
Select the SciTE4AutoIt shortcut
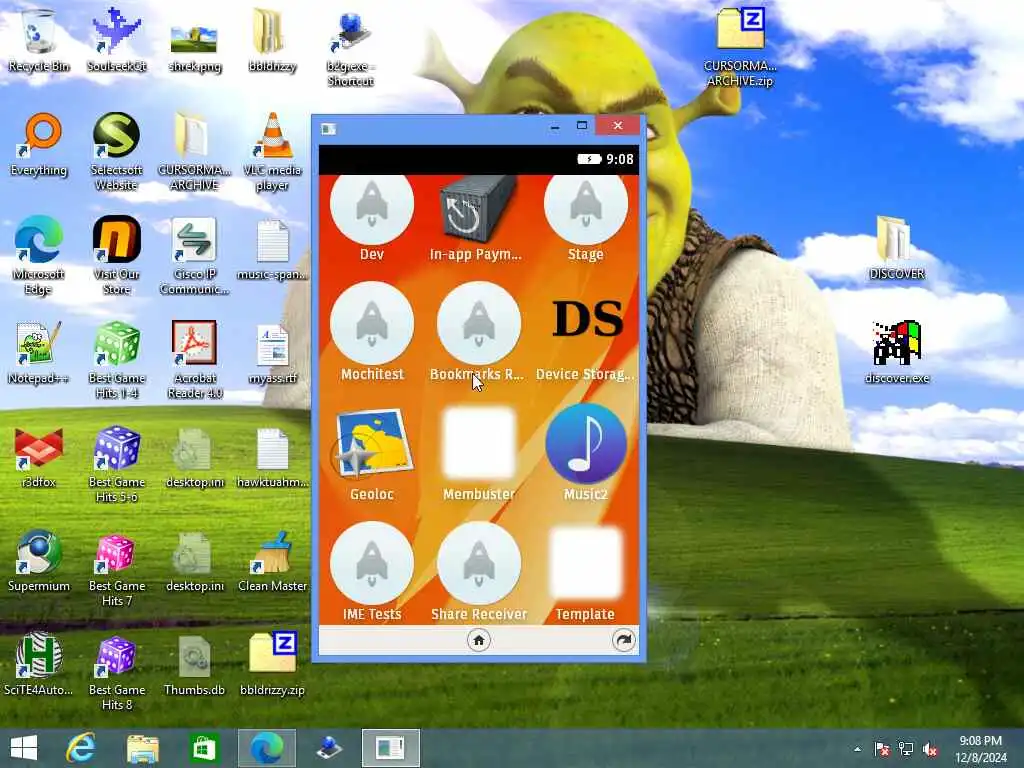point(39,664)
